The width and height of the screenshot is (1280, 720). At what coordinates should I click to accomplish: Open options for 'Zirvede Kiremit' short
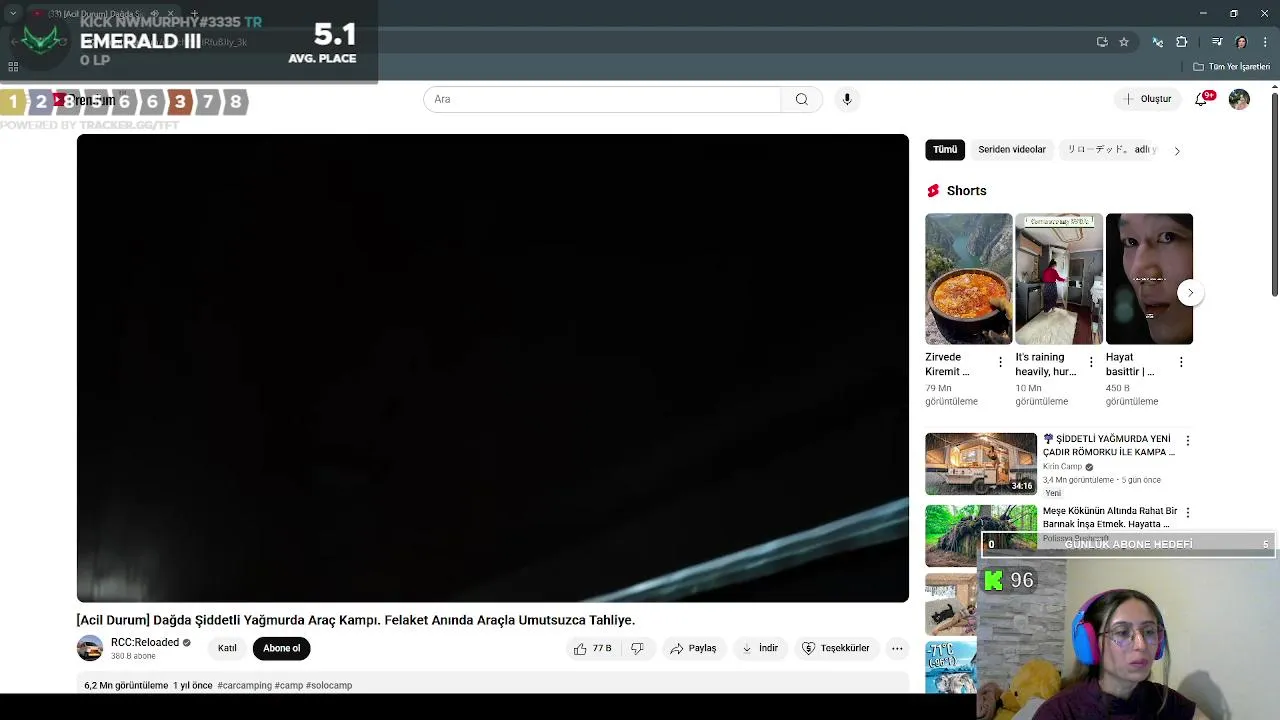pos(1000,362)
